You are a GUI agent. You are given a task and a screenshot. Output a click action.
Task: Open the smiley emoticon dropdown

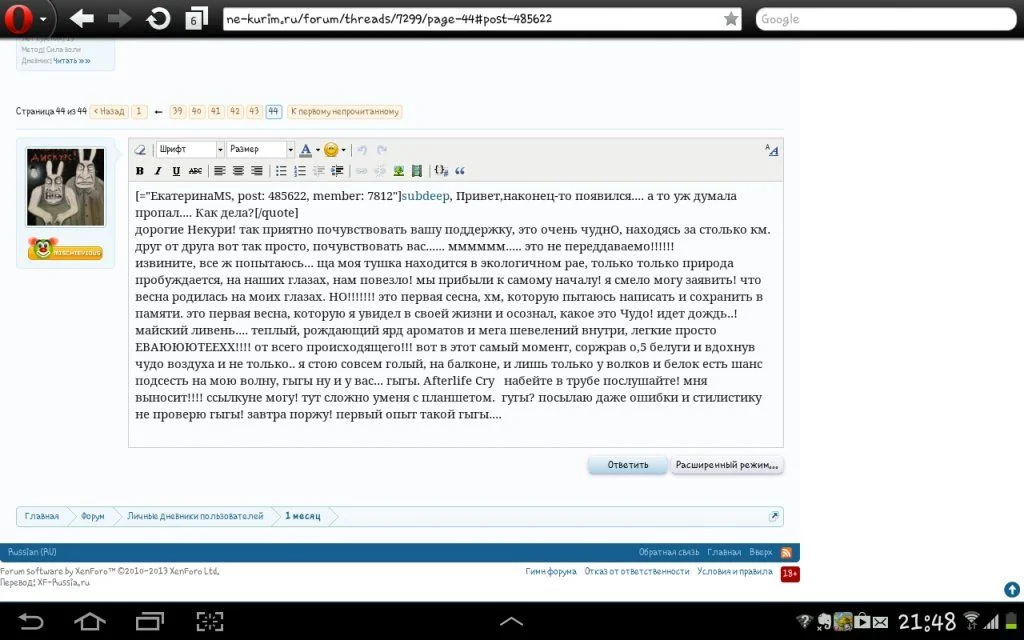pyautogui.click(x=334, y=150)
